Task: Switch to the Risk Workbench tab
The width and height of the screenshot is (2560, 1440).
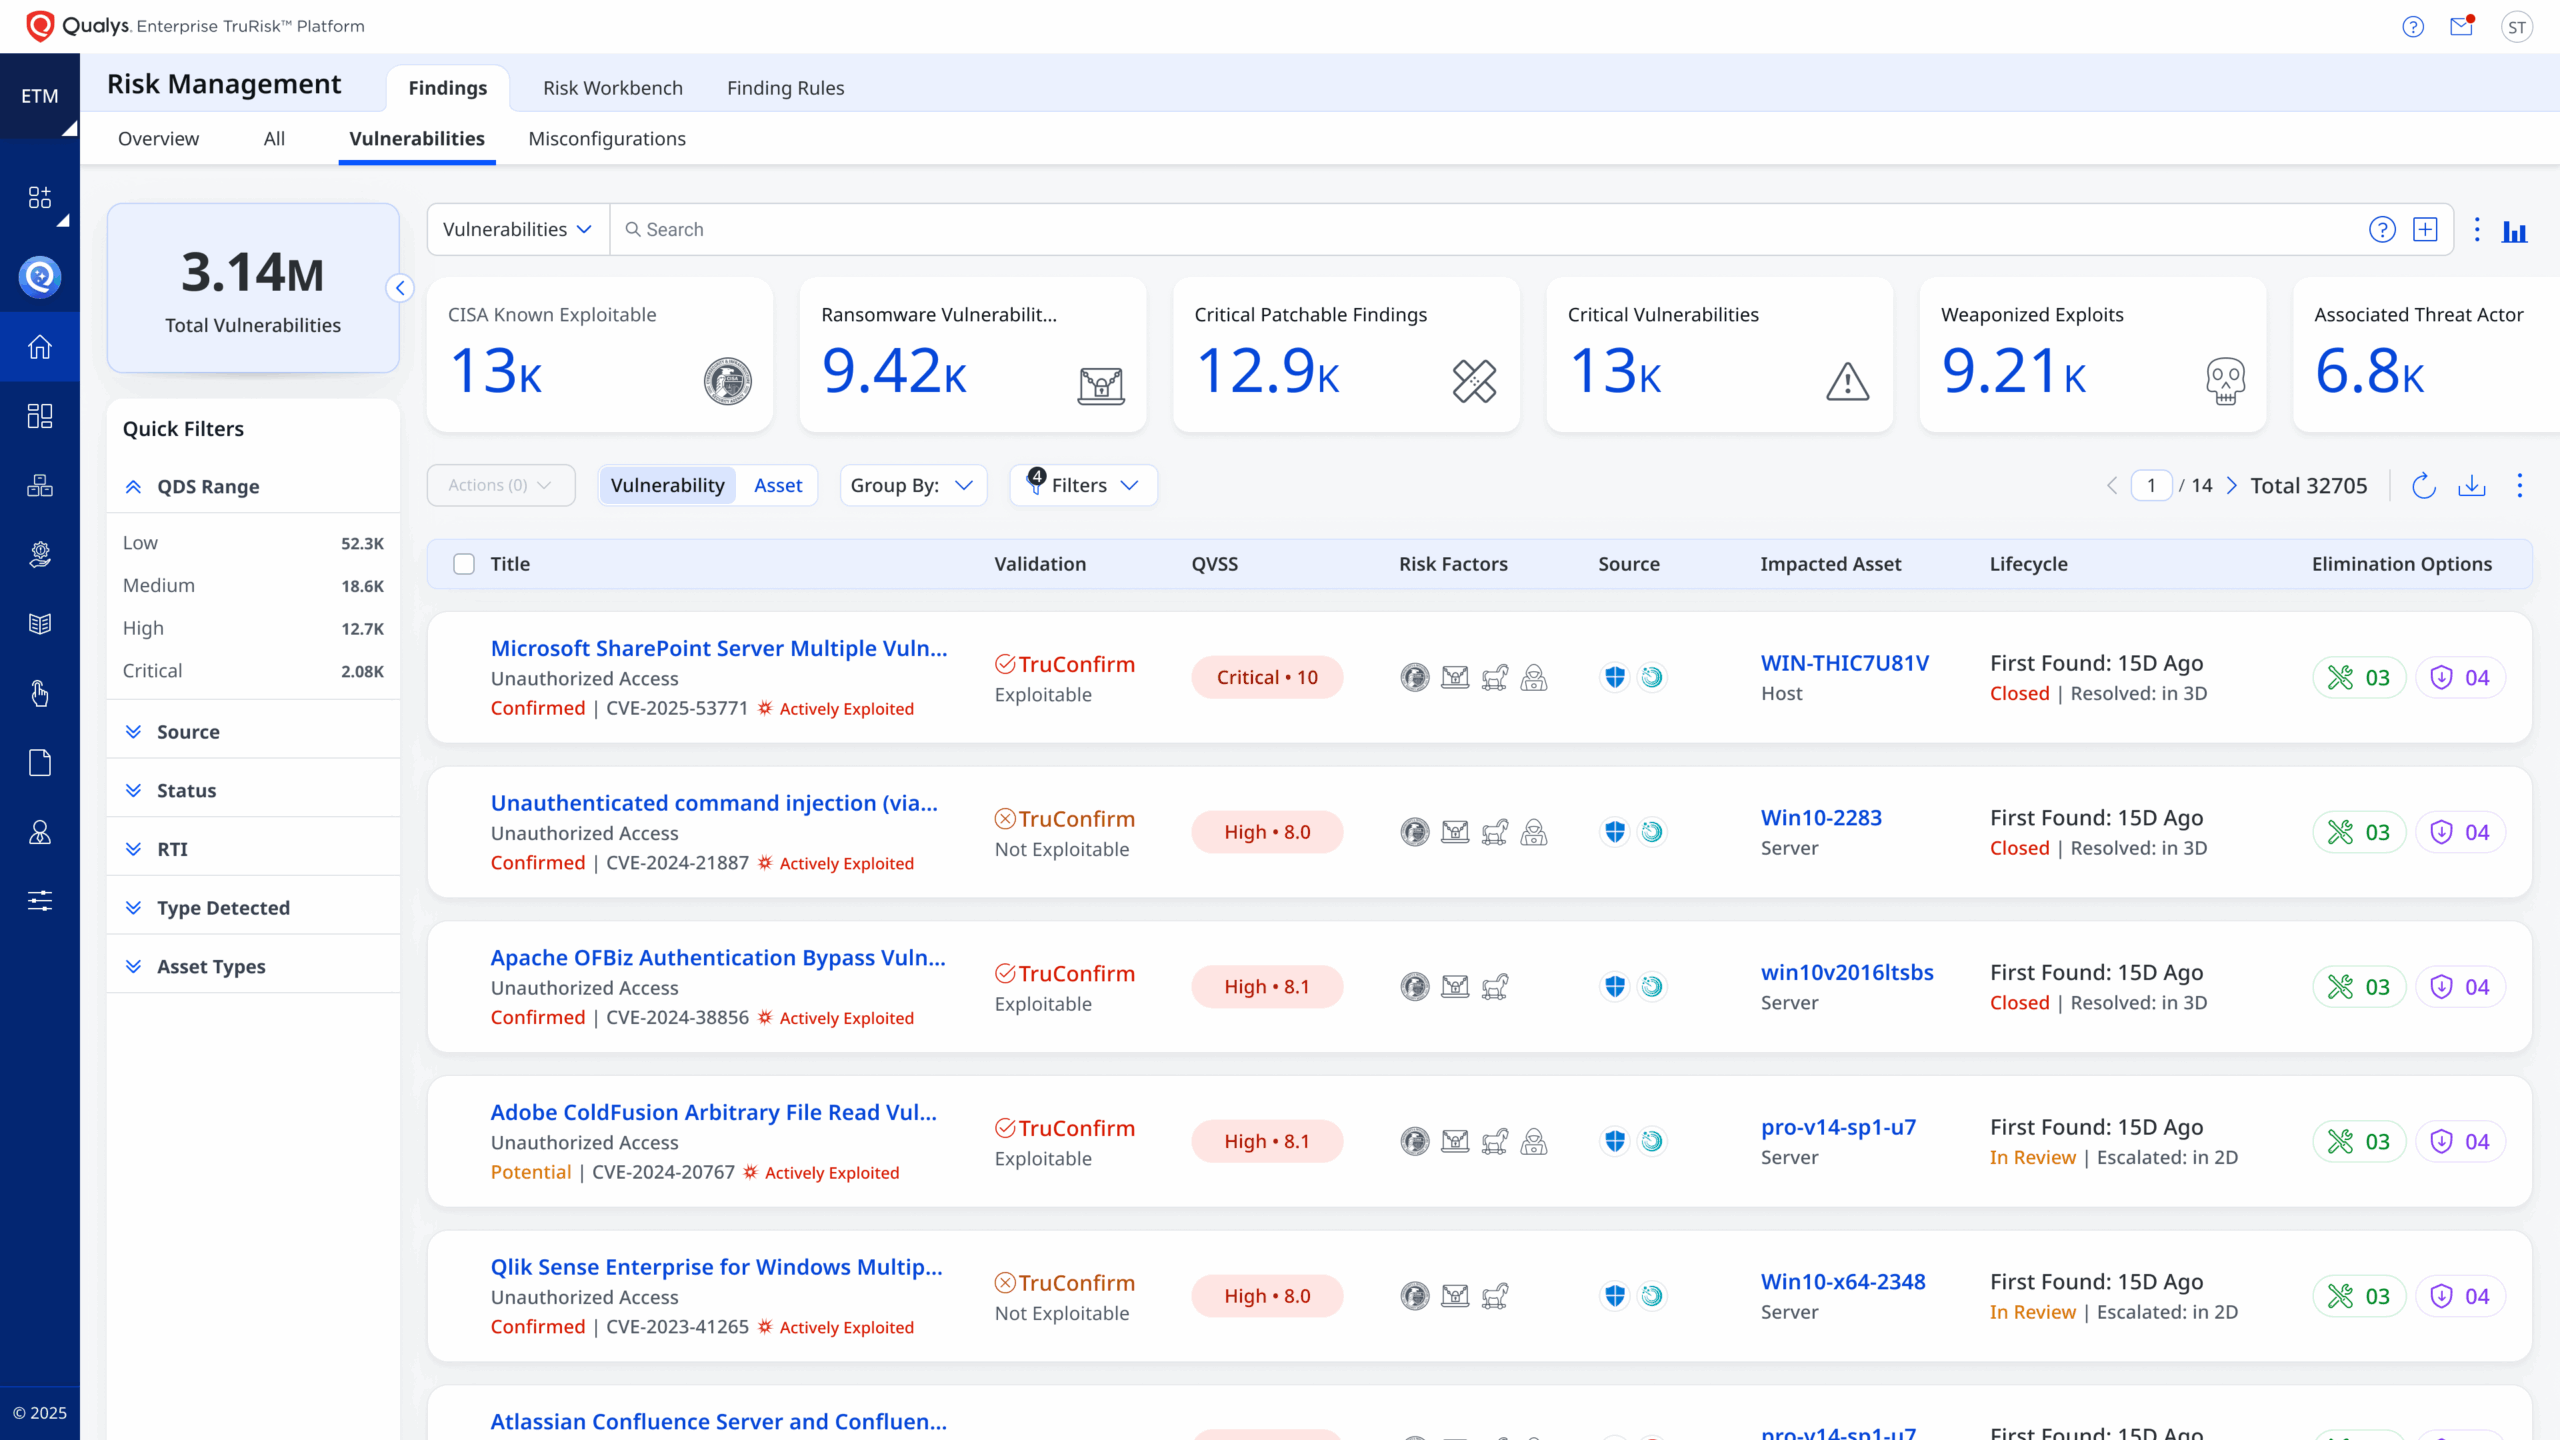Action: coord(612,88)
